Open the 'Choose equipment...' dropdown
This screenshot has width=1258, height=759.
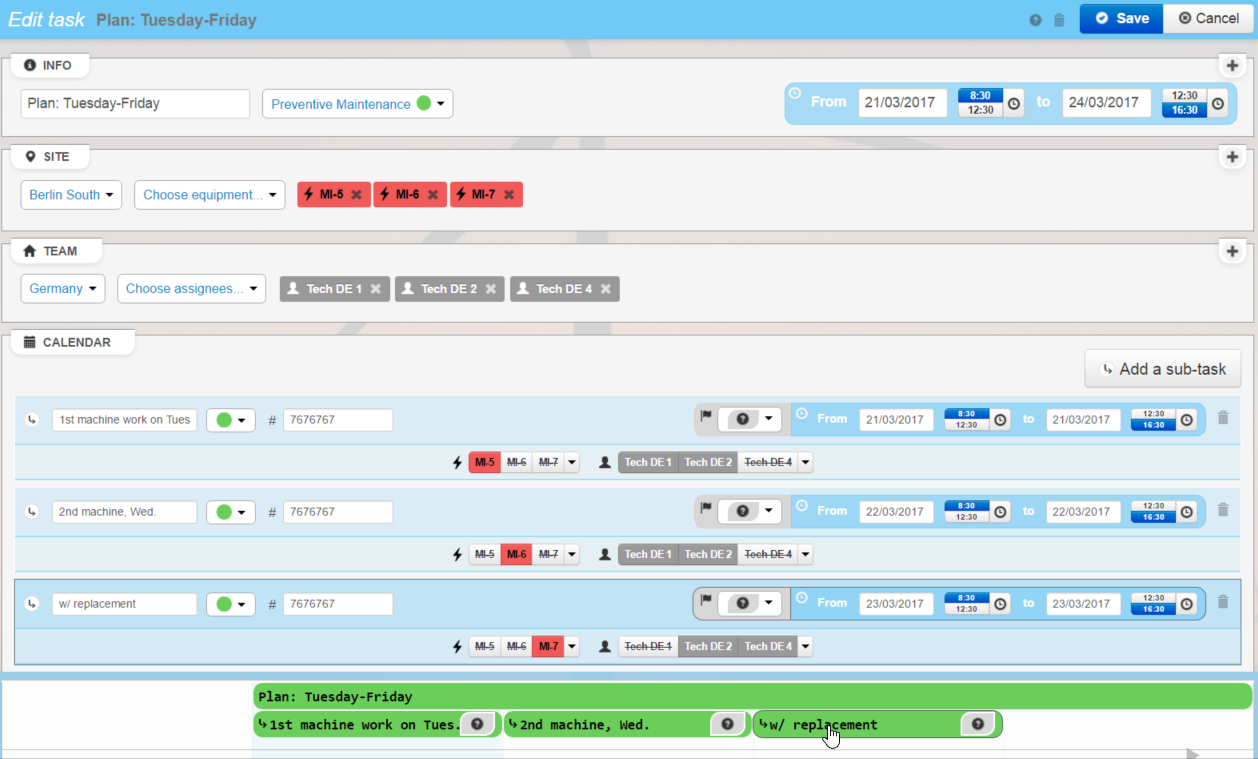click(209, 194)
